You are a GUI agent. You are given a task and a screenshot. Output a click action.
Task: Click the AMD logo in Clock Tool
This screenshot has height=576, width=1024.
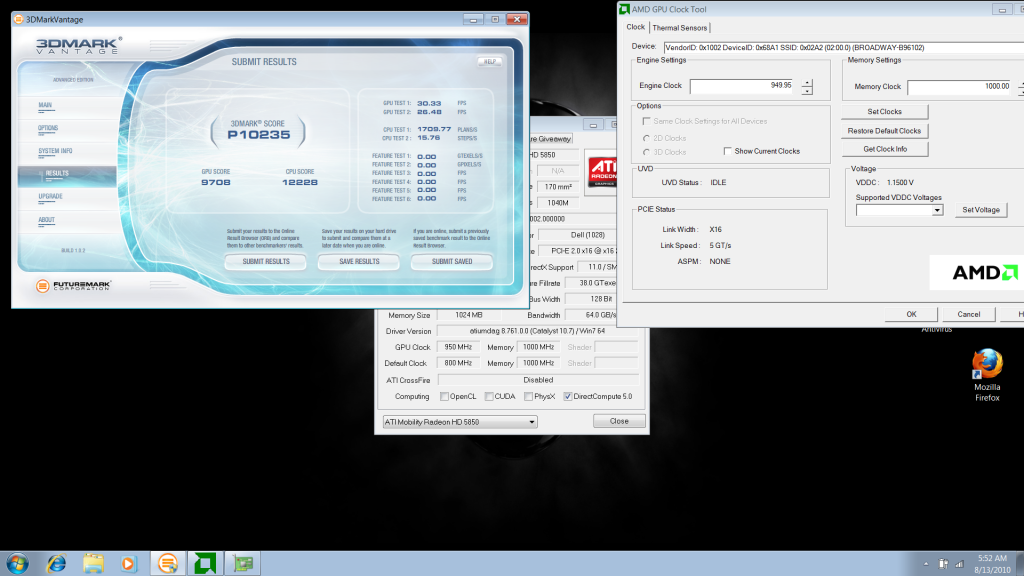pyautogui.click(x=985, y=272)
